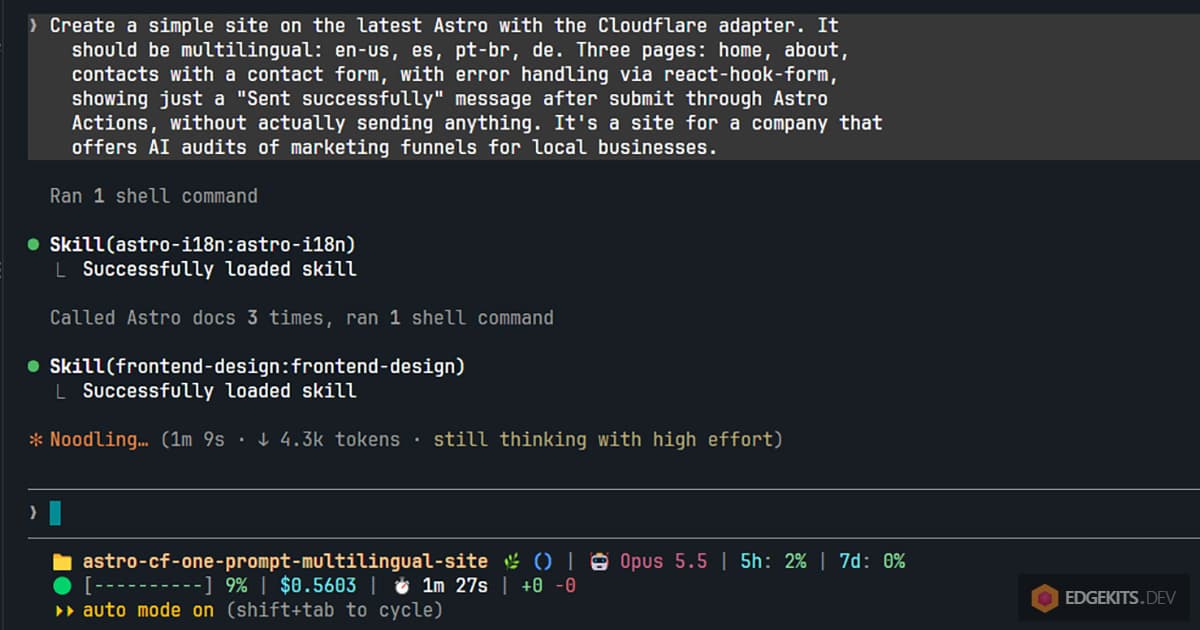
Task: Click the "↓ 4.3k tokens" counter
Action: (x=328, y=440)
